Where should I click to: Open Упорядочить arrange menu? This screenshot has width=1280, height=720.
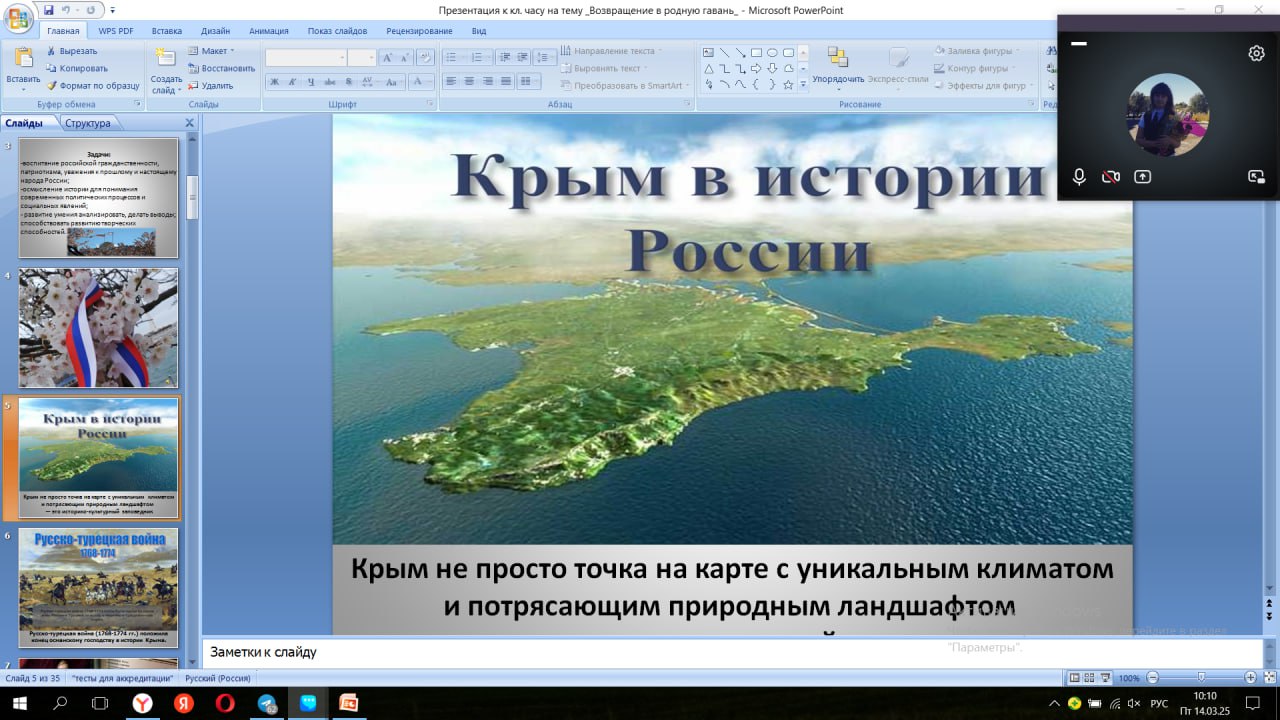coord(838,68)
